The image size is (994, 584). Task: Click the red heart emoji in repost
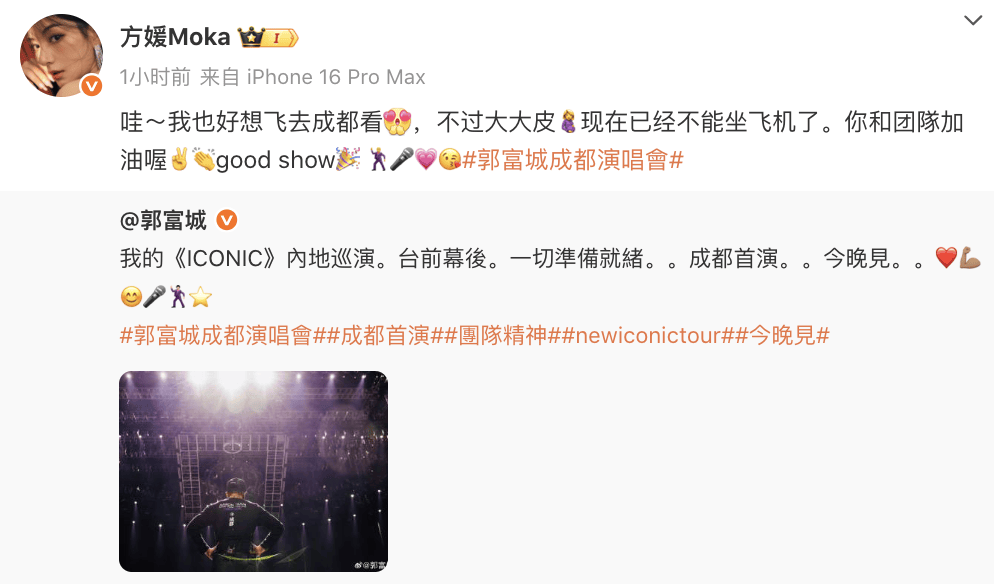946,258
